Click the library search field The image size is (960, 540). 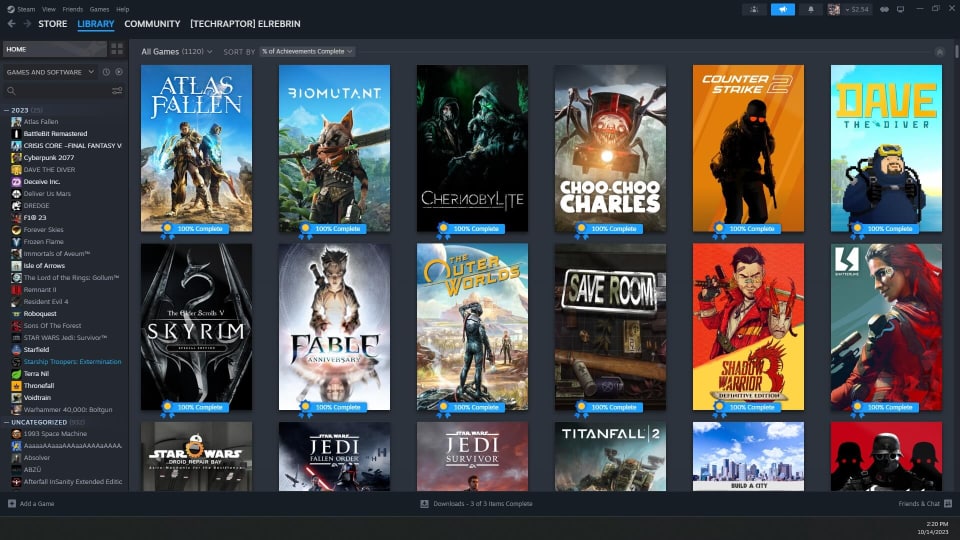click(58, 91)
